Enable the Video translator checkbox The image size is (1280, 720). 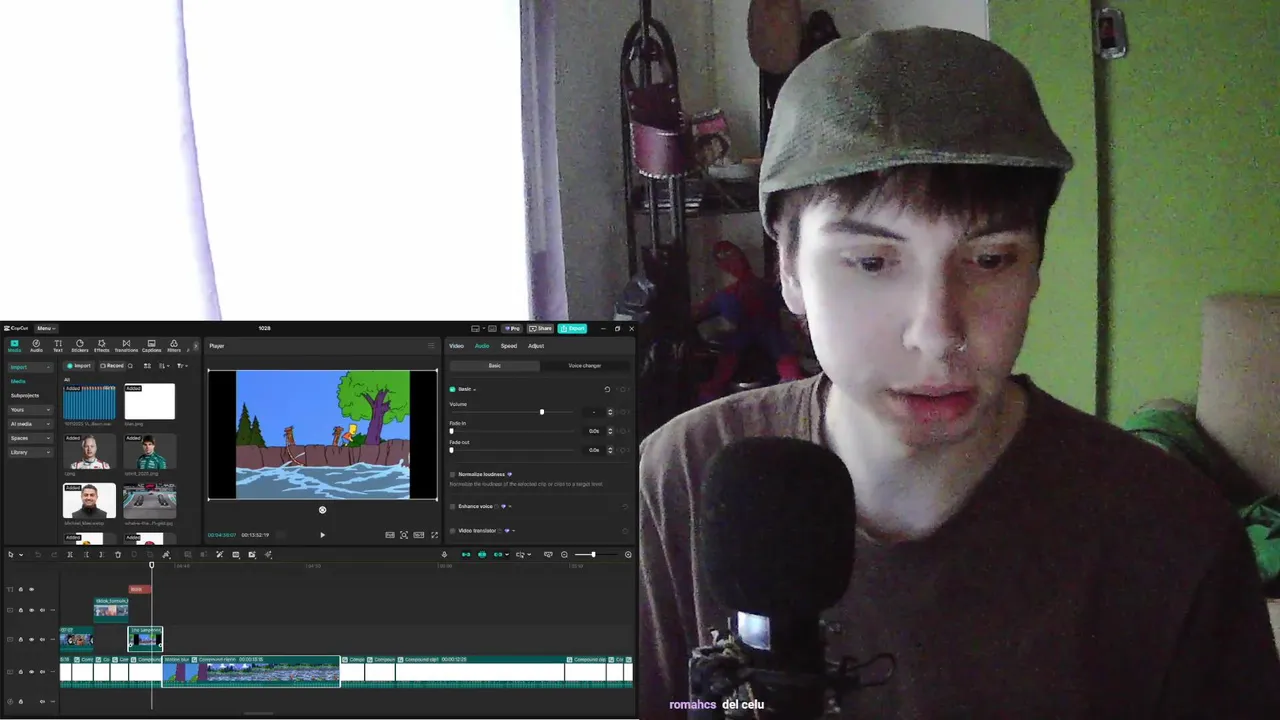pos(452,531)
